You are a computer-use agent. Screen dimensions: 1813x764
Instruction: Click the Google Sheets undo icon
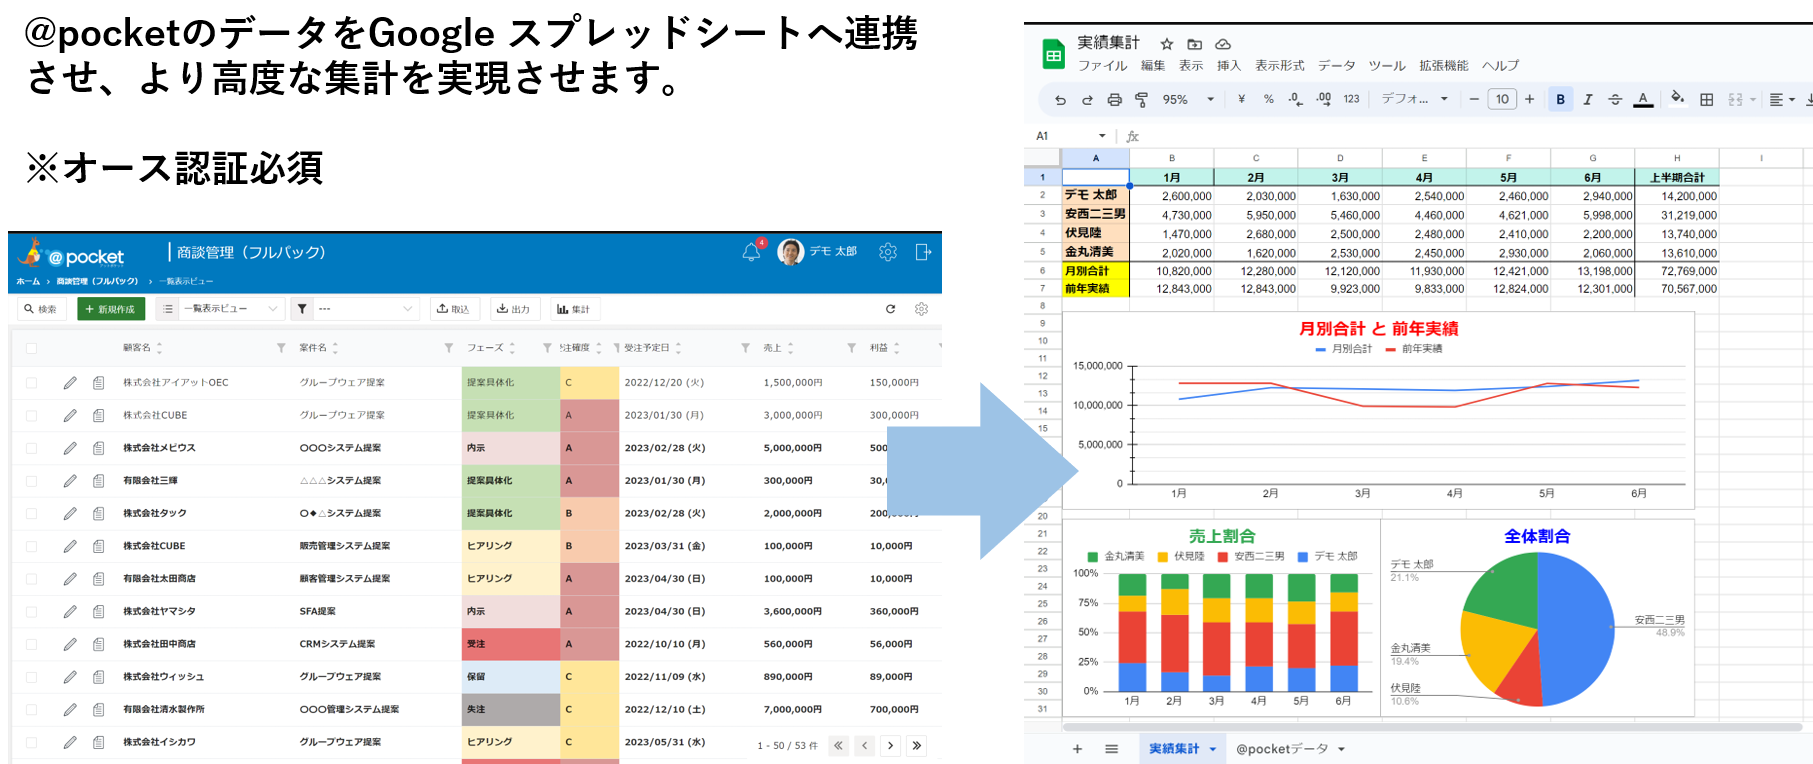[x=1060, y=99]
